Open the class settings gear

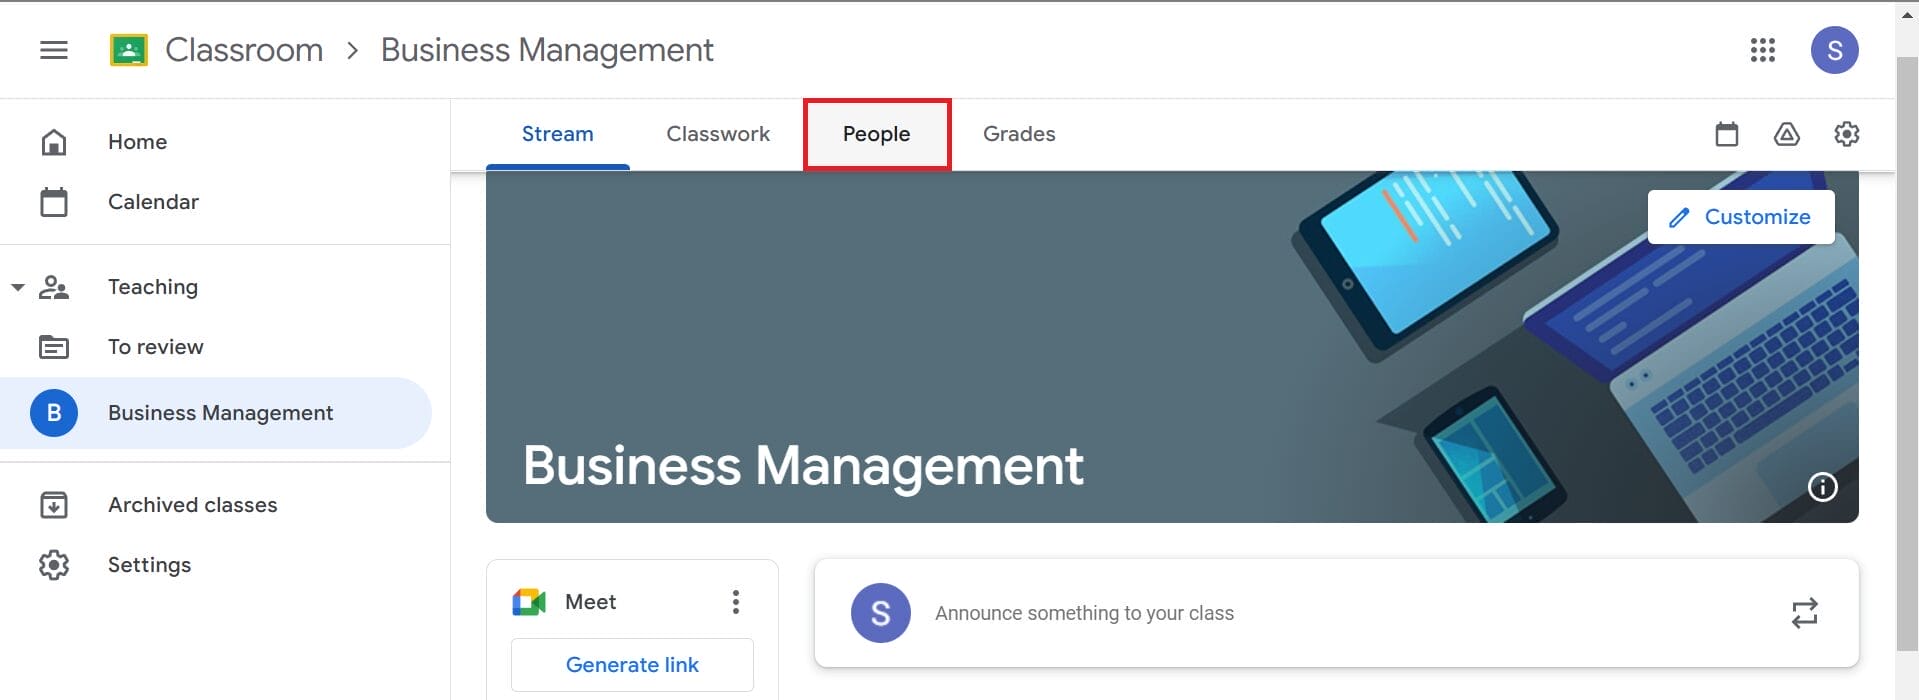[x=1847, y=134]
